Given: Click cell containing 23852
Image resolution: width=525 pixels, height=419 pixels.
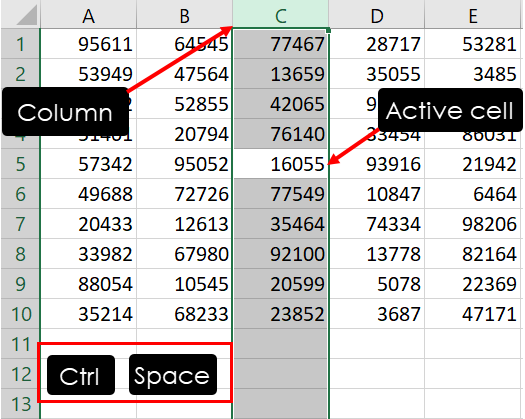Looking at the screenshot, I should [x=281, y=313].
